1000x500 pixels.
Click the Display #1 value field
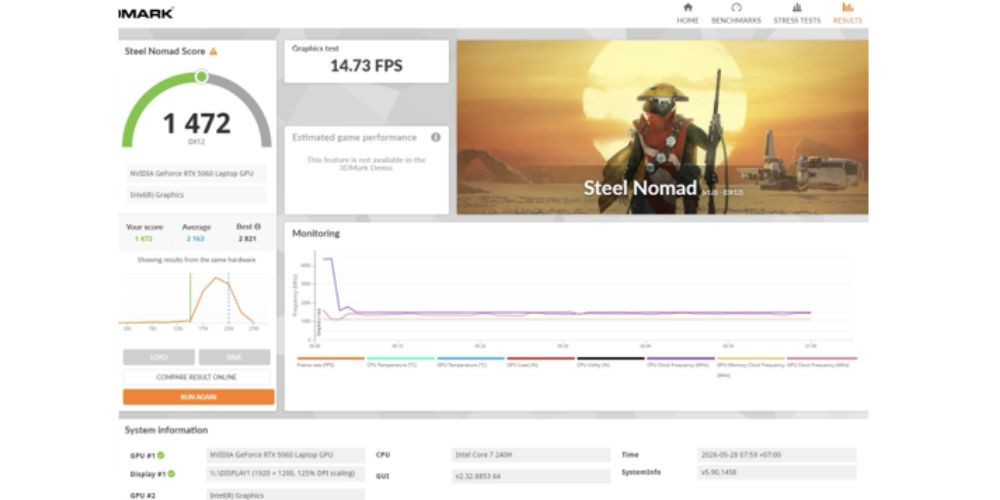[x=286, y=474]
